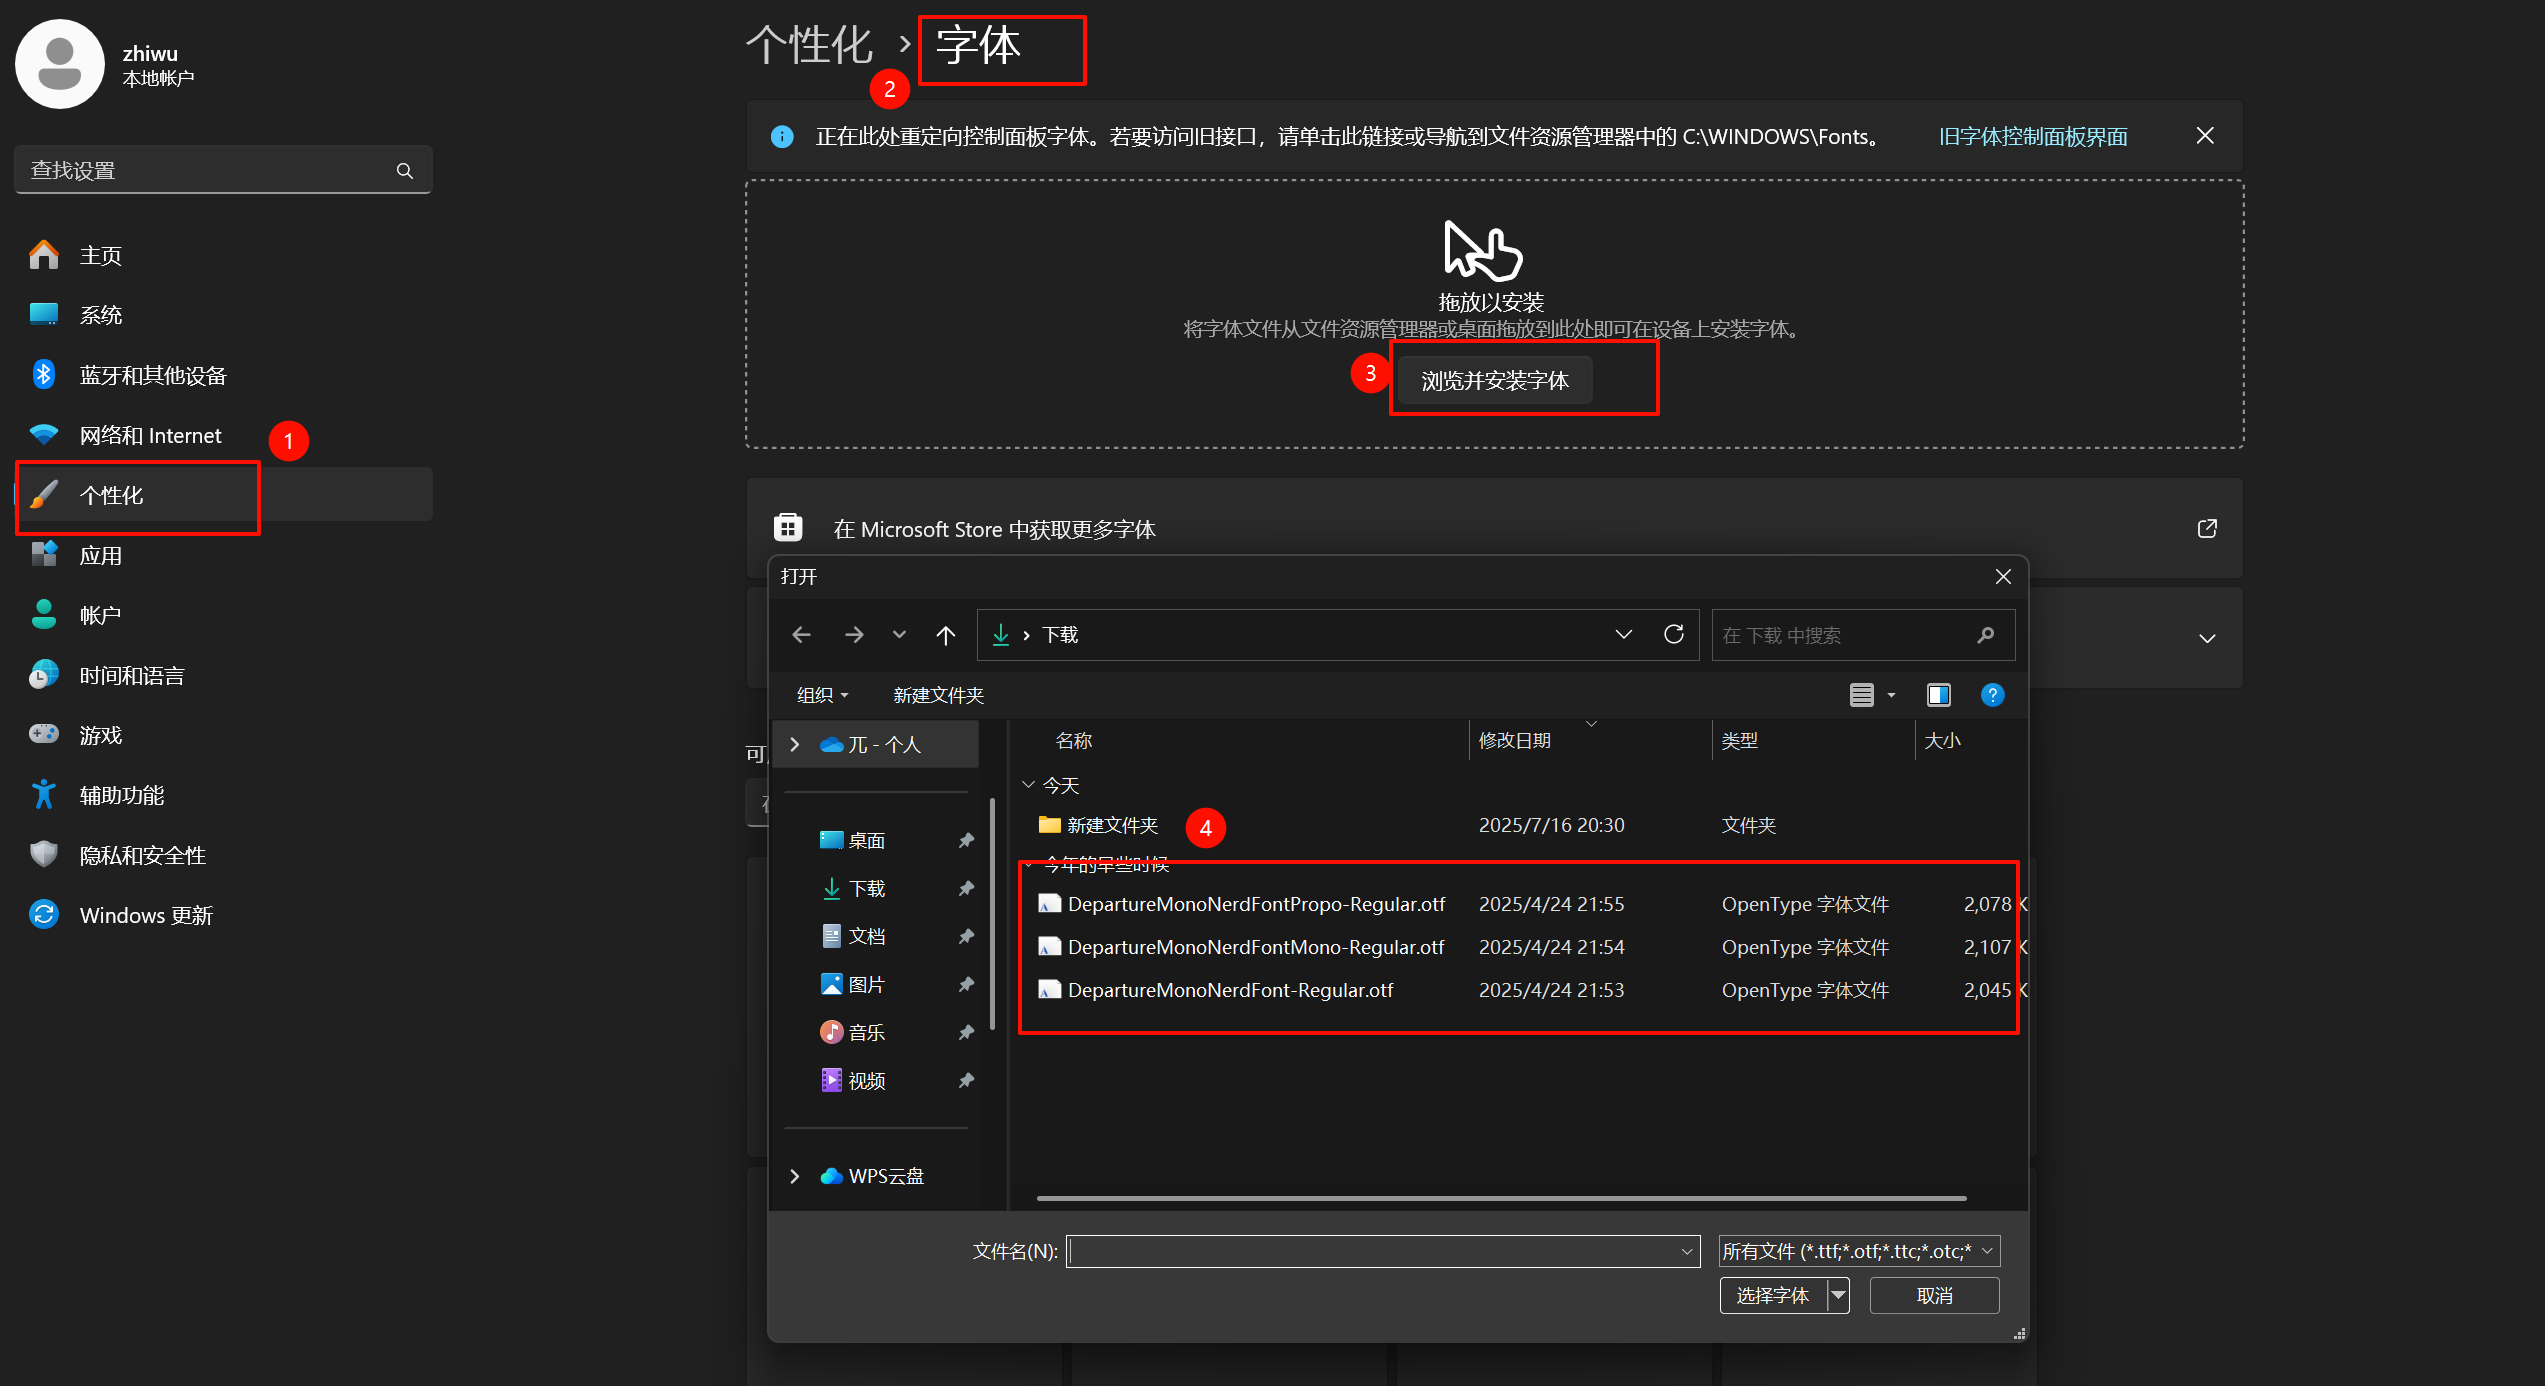Open the 所有文件 file type filter

point(1860,1251)
